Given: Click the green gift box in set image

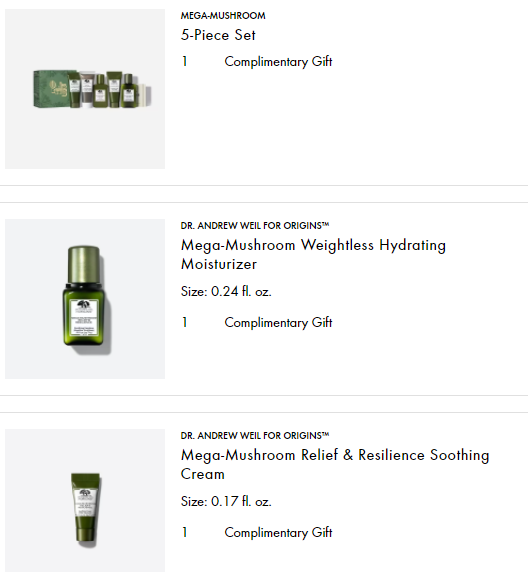Looking at the screenshot, I should point(51,89).
